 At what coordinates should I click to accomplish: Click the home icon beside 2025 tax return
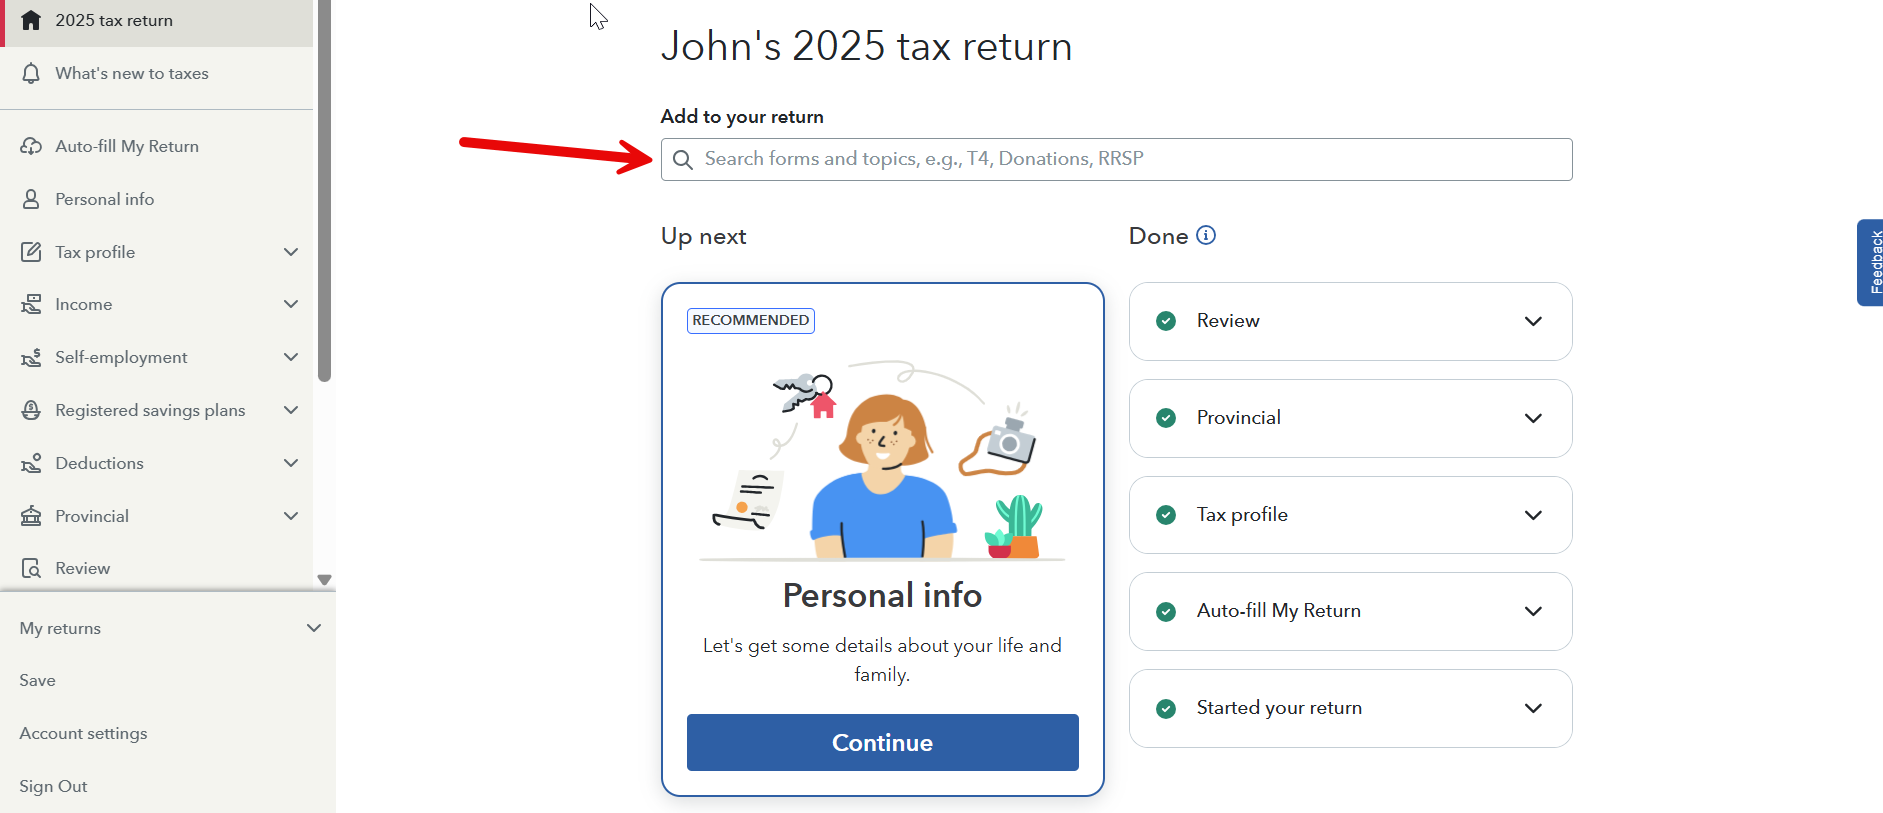pos(31,20)
